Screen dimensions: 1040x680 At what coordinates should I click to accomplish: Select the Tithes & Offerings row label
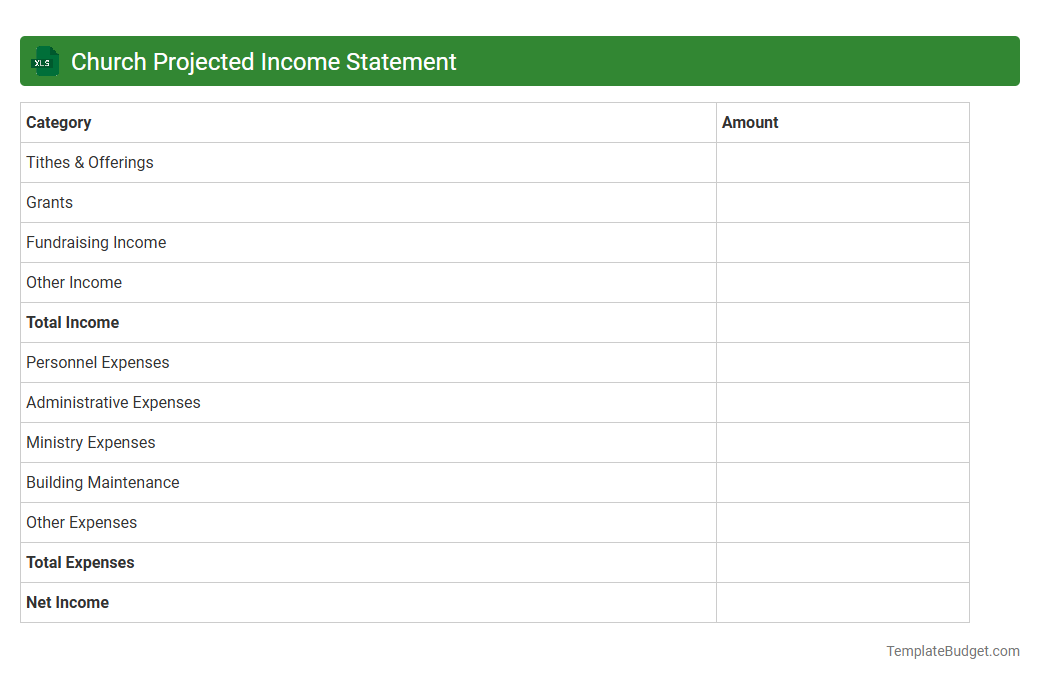click(x=89, y=162)
